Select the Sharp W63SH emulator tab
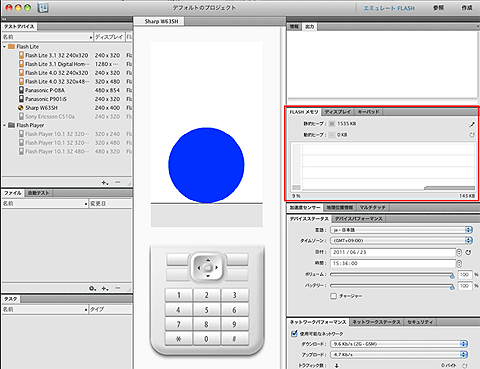The height and width of the screenshot is (369, 480). coord(159,21)
